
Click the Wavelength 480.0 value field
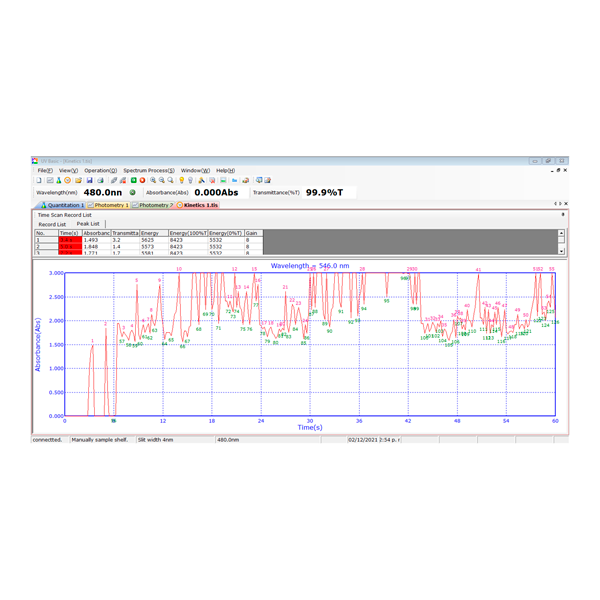[102, 192]
